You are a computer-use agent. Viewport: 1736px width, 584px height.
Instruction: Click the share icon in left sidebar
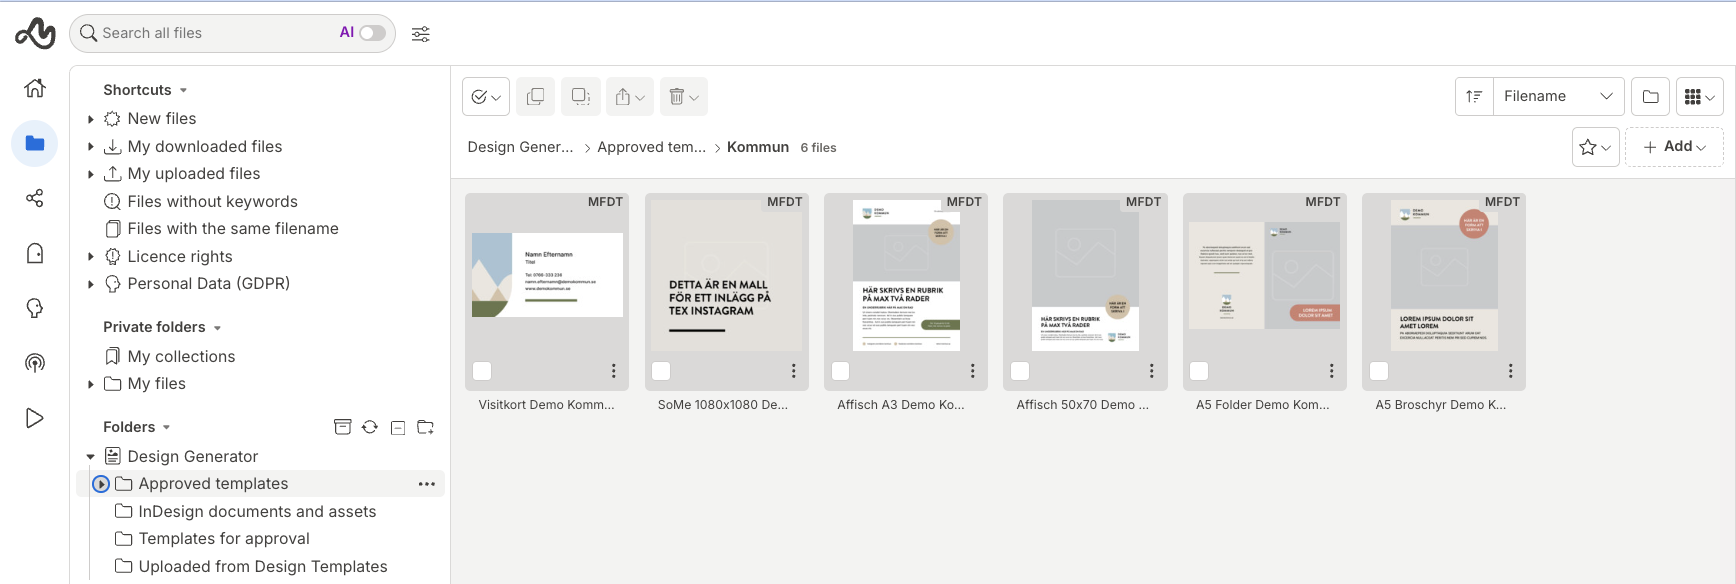click(x=35, y=198)
